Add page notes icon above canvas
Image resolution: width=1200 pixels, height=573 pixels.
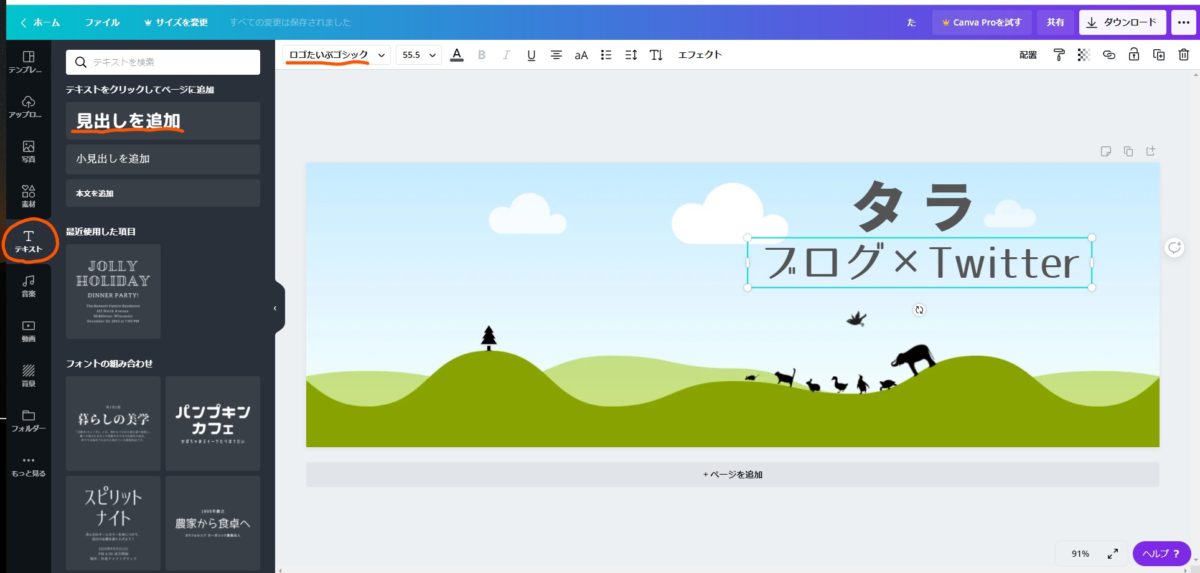1106,151
